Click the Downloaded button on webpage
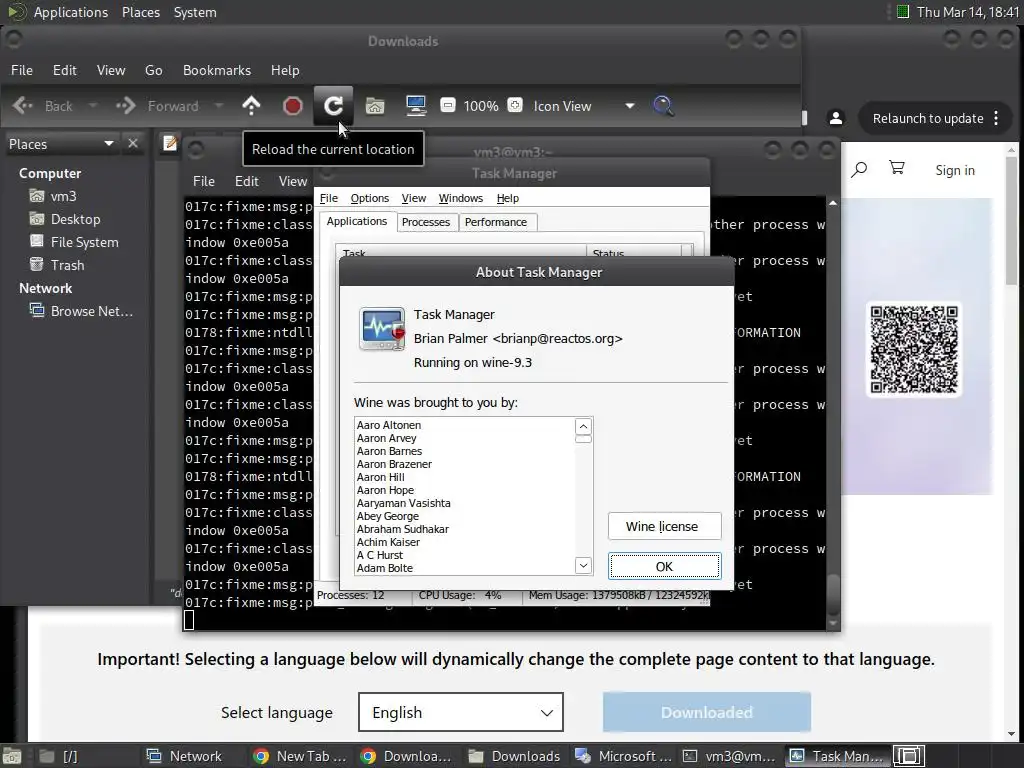1024x768 pixels. coord(707,712)
